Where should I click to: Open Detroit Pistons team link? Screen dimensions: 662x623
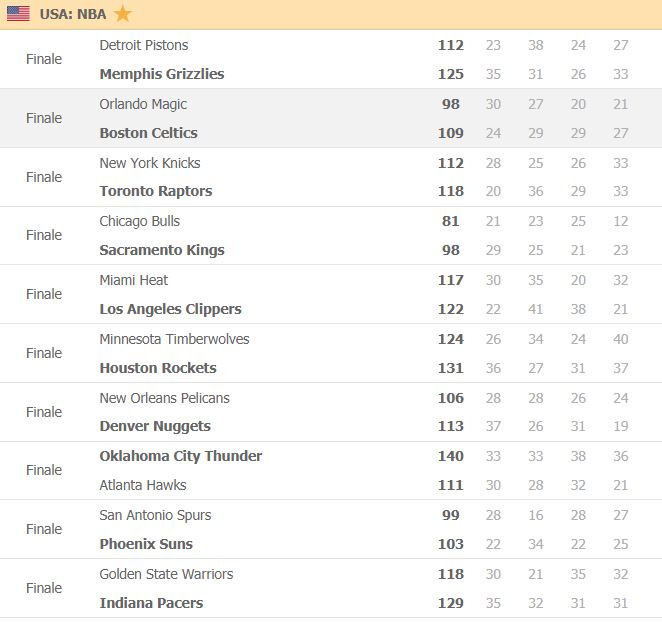pyautogui.click(x=144, y=45)
